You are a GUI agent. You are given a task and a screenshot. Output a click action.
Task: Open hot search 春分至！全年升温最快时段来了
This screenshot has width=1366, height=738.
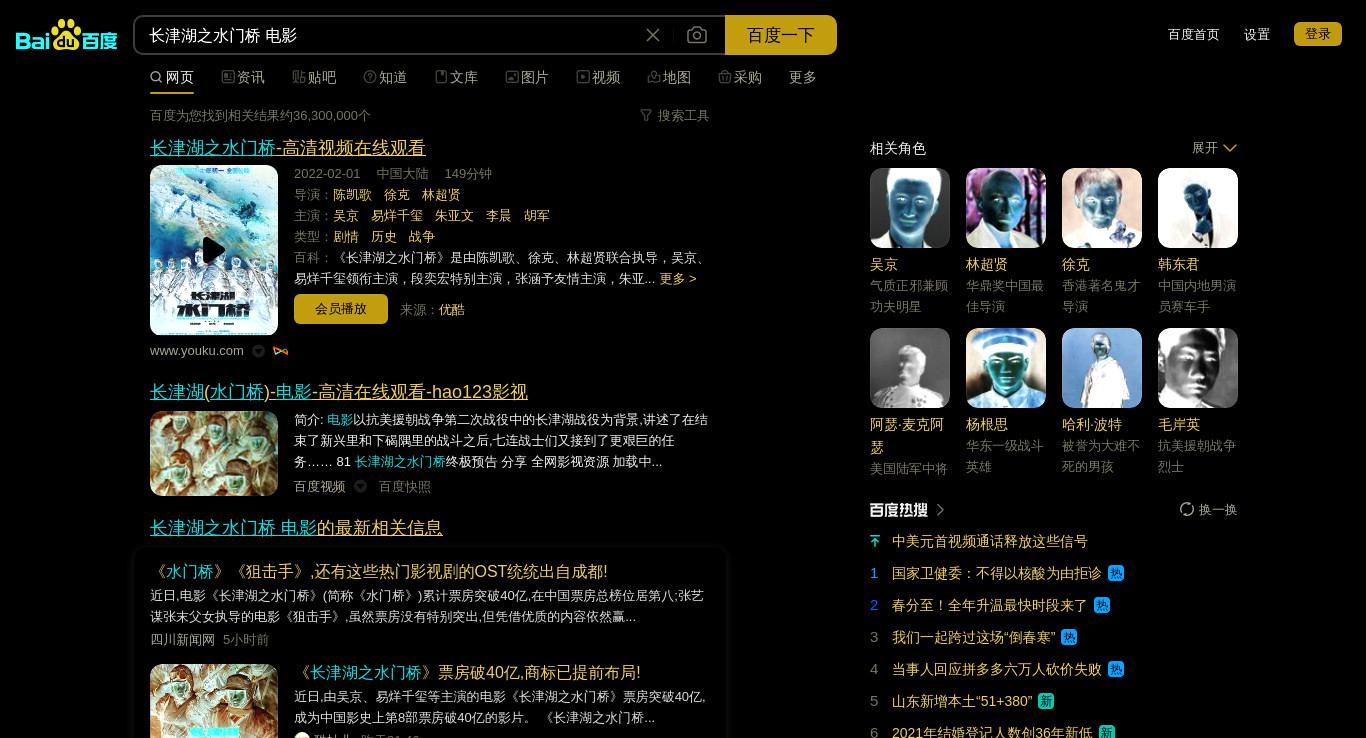point(990,605)
